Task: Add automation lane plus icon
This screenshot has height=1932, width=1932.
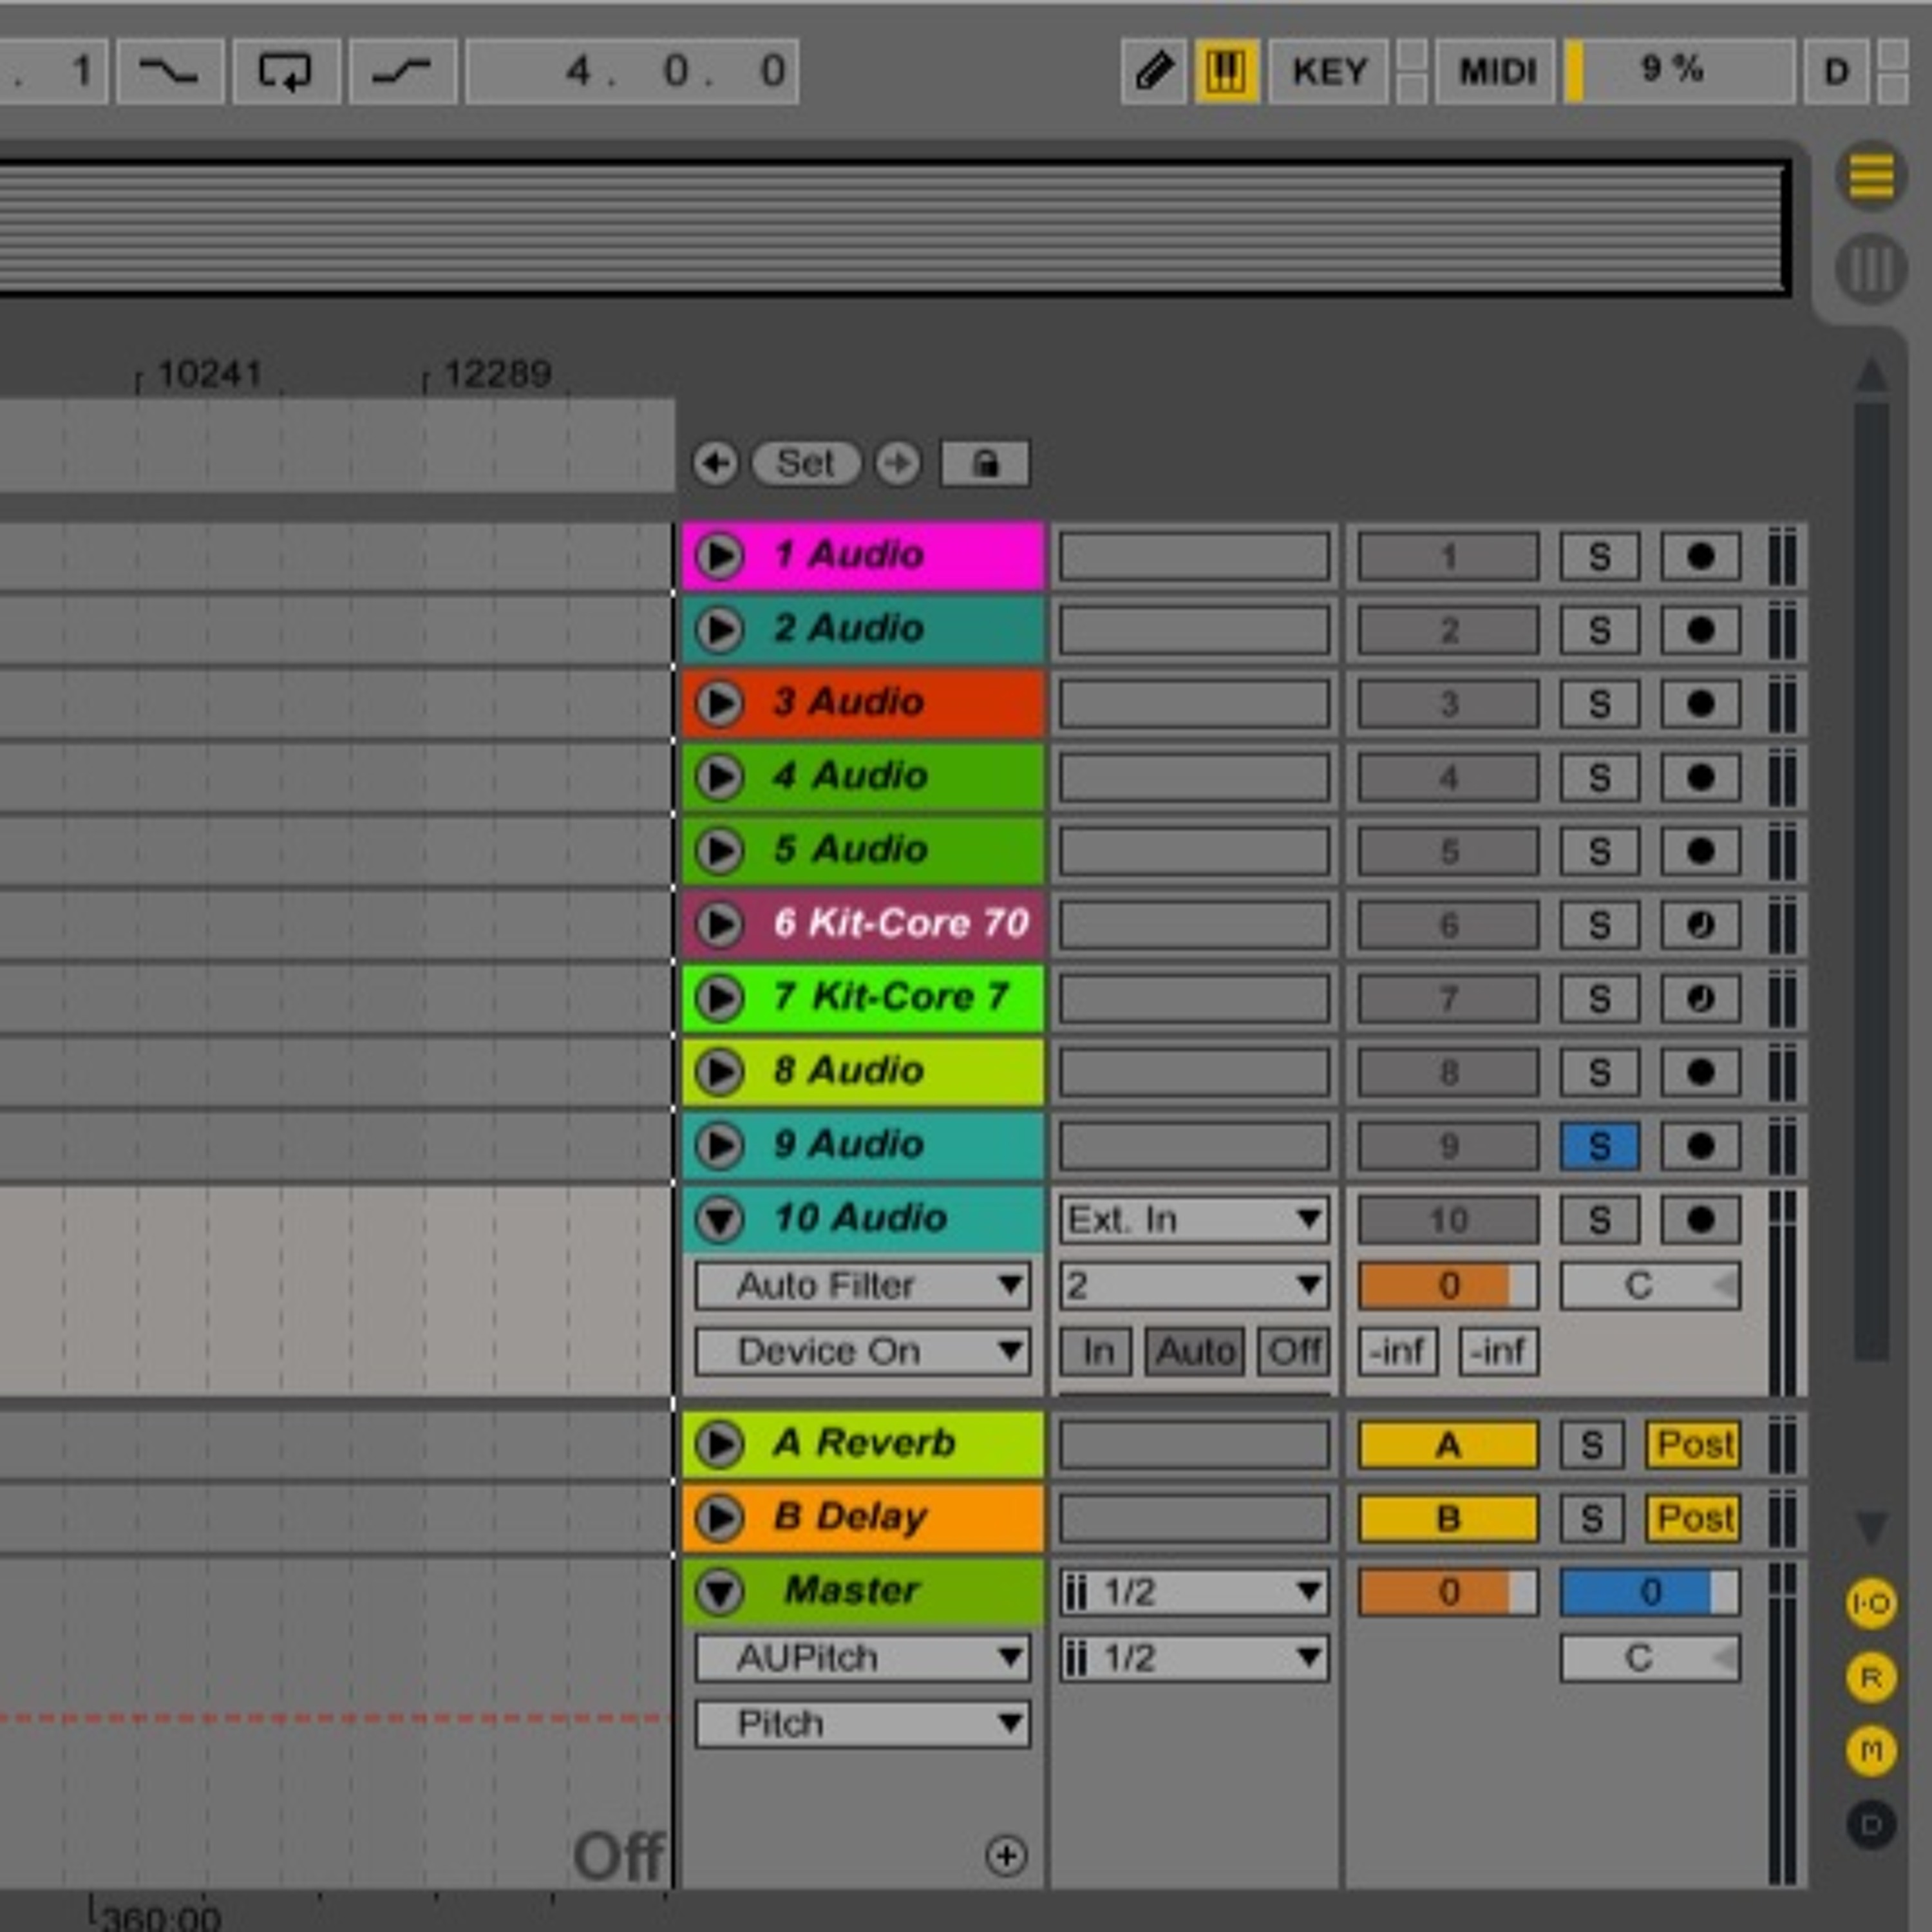Action: [1006, 1855]
